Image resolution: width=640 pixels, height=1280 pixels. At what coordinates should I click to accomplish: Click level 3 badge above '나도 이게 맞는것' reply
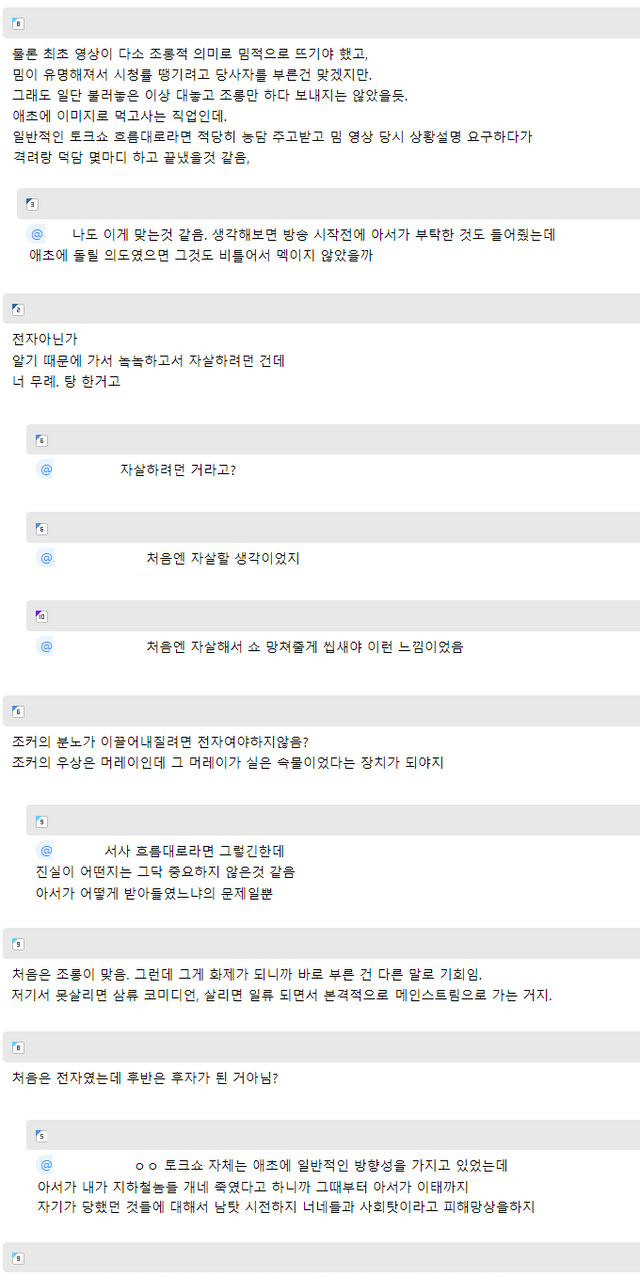click(32, 204)
